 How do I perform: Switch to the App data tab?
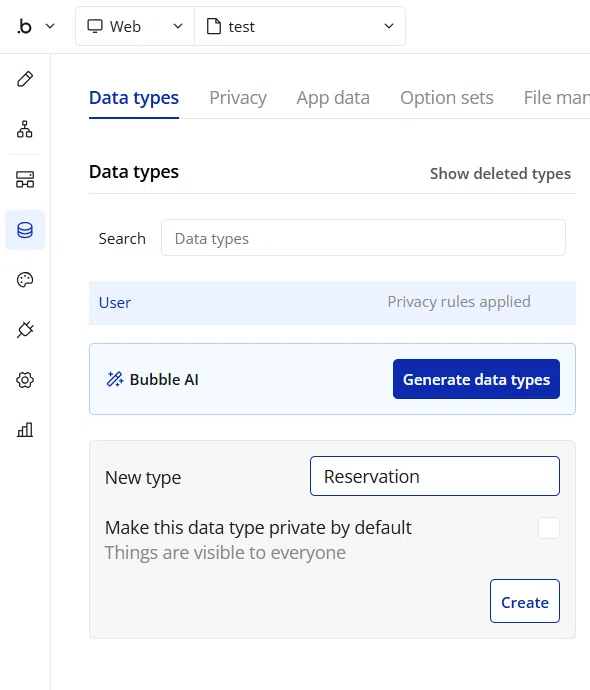pyautogui.click(x=333, y=98)
